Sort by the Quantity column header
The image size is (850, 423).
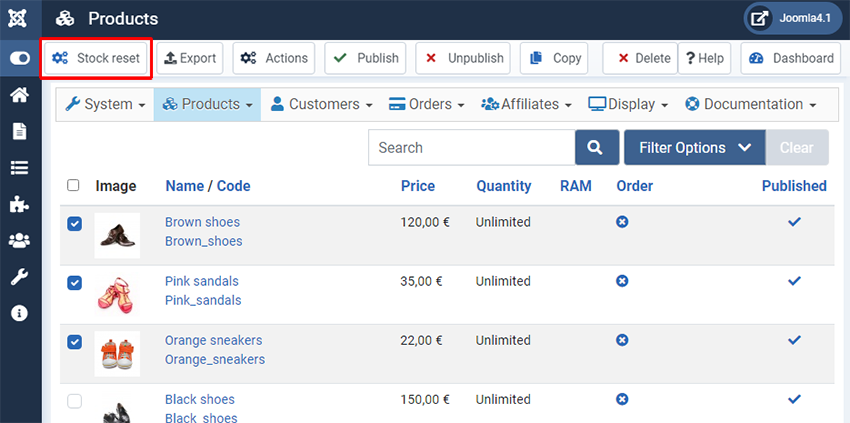point(504,186)
